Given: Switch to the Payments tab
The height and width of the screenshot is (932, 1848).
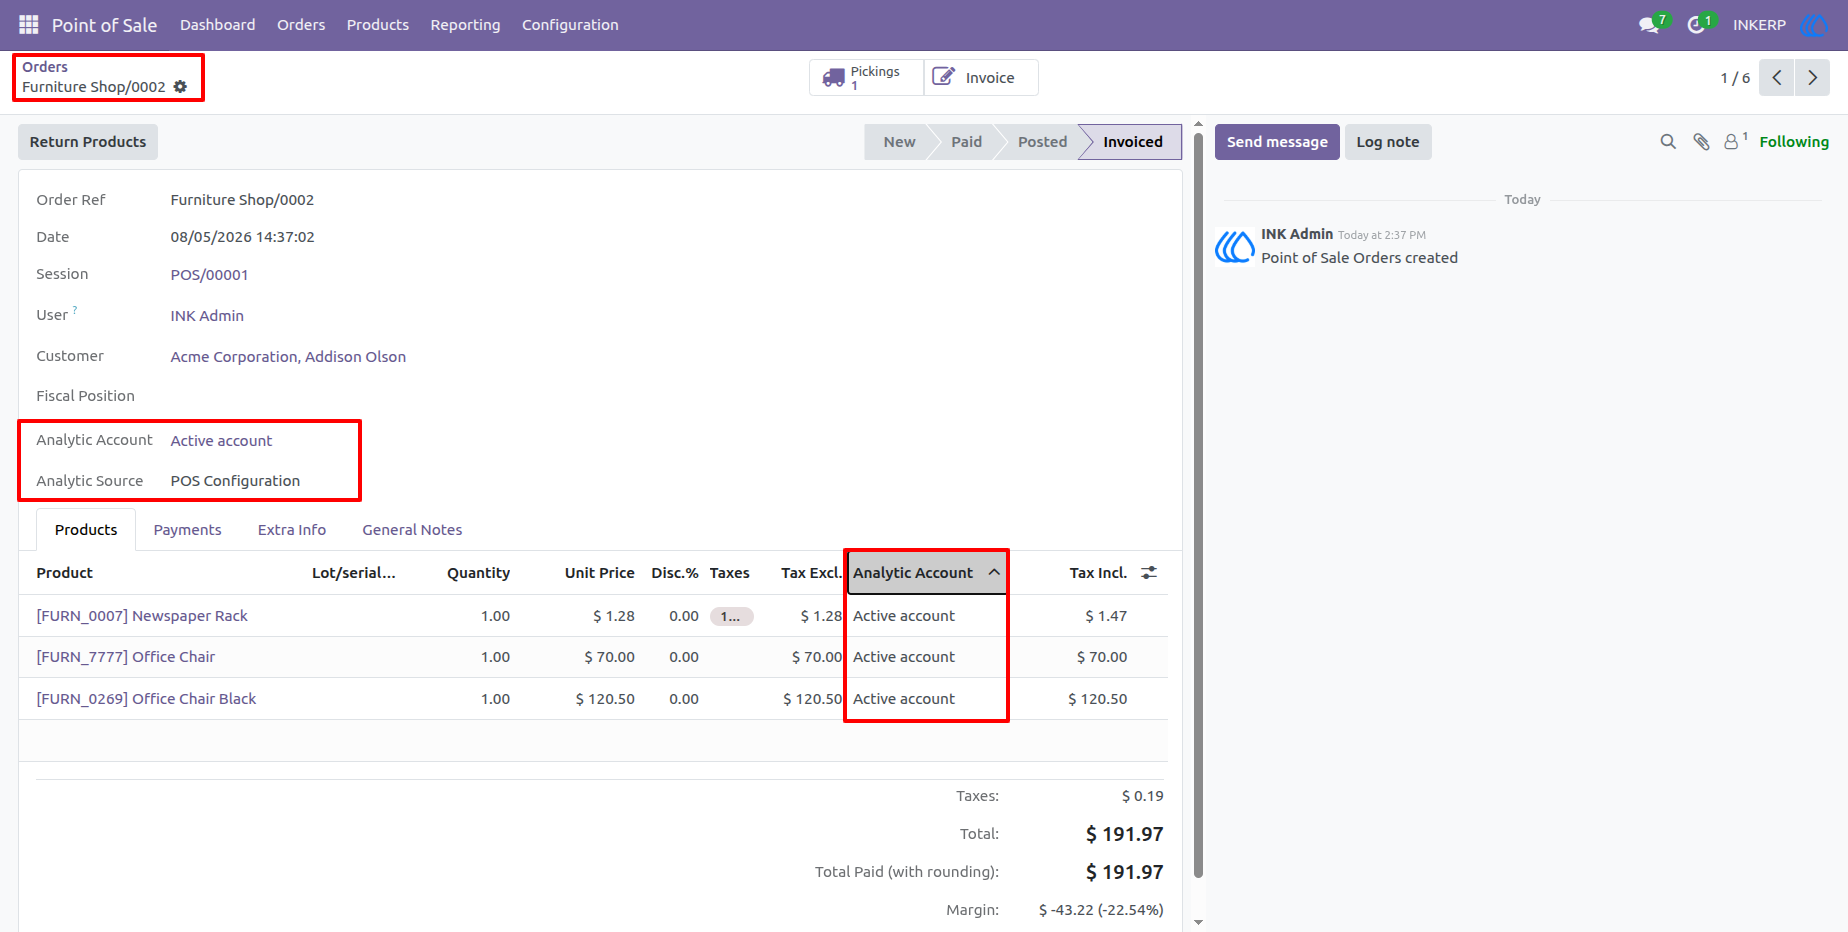Looking at the screenshot, I should 187,530.
